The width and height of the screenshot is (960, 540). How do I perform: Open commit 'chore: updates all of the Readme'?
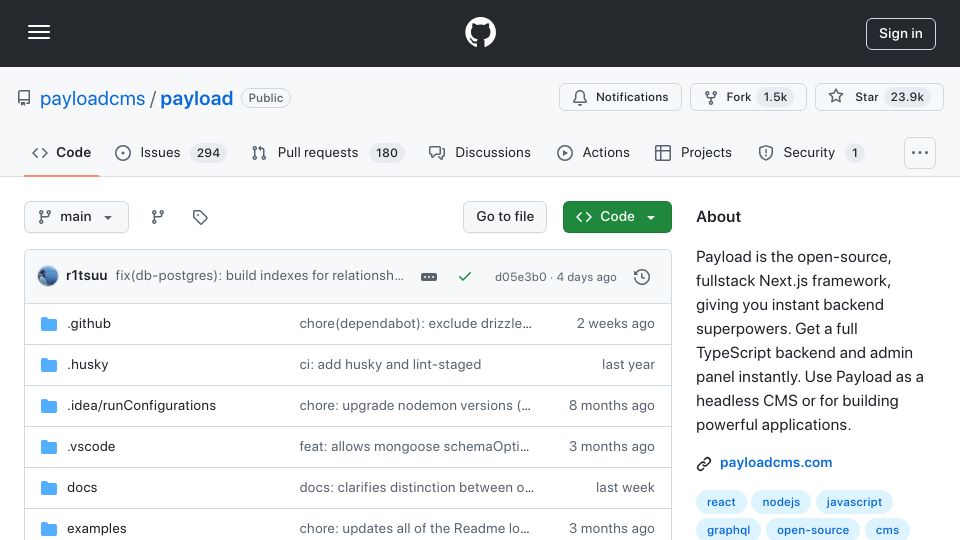414,528
